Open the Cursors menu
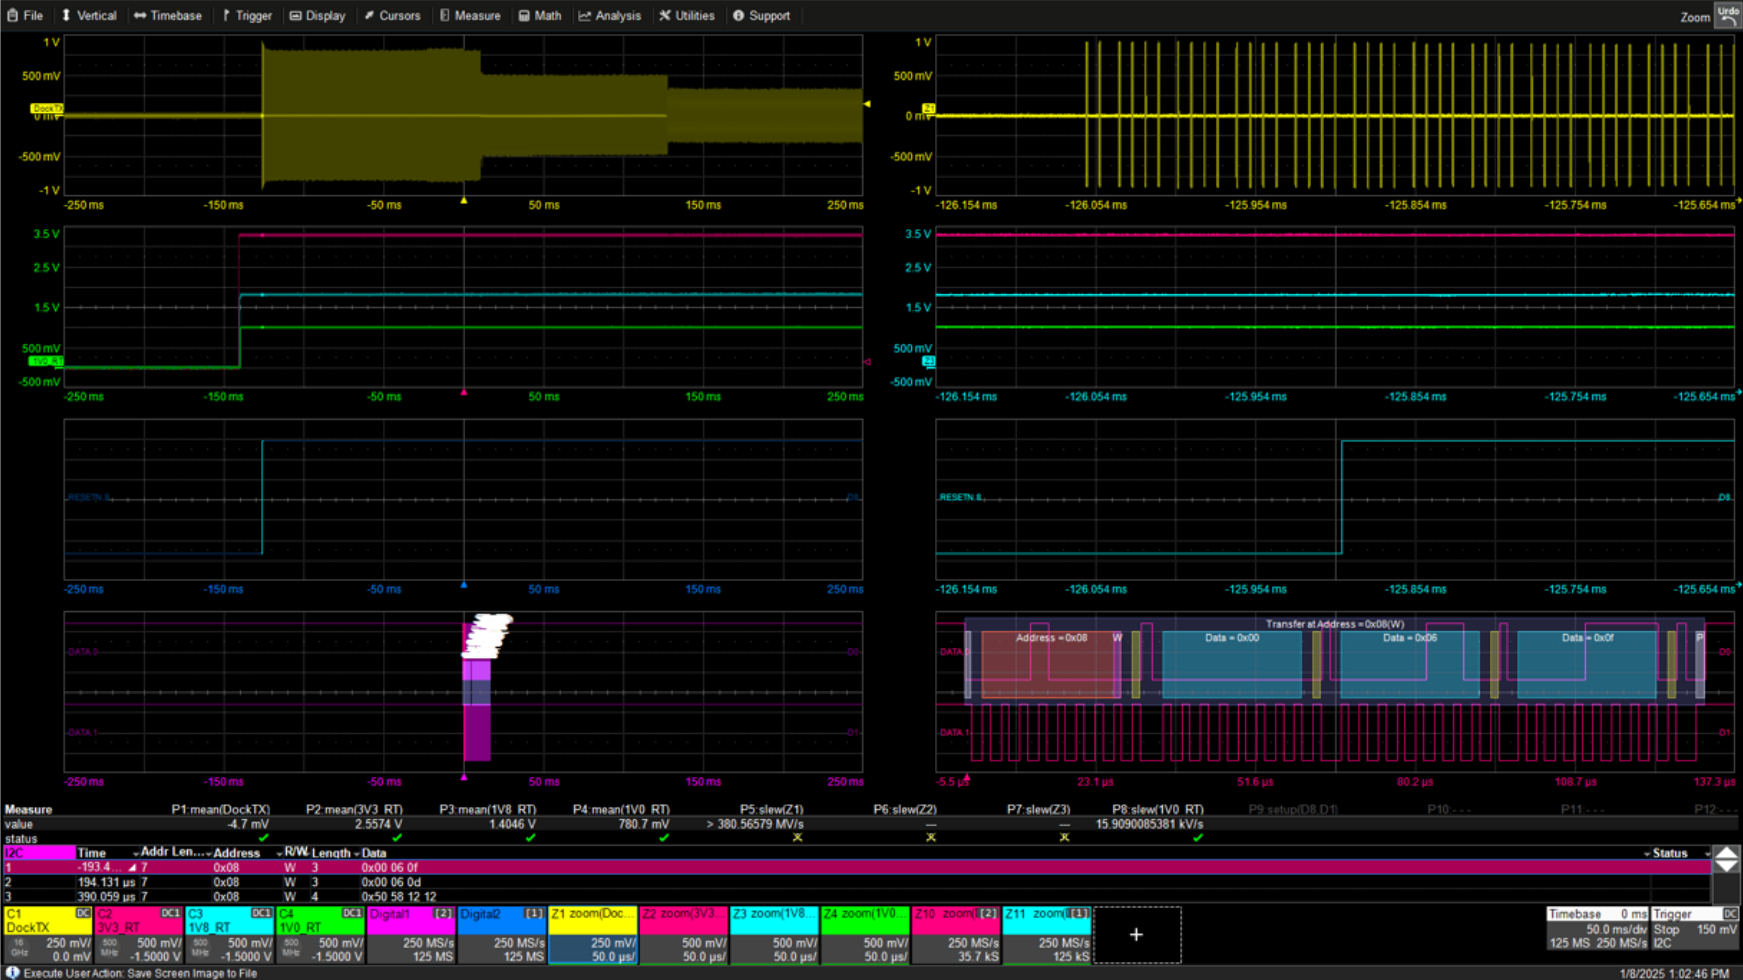Image resolution: width=1743 pixels, height=980 pixels. [x=391, y=16]
